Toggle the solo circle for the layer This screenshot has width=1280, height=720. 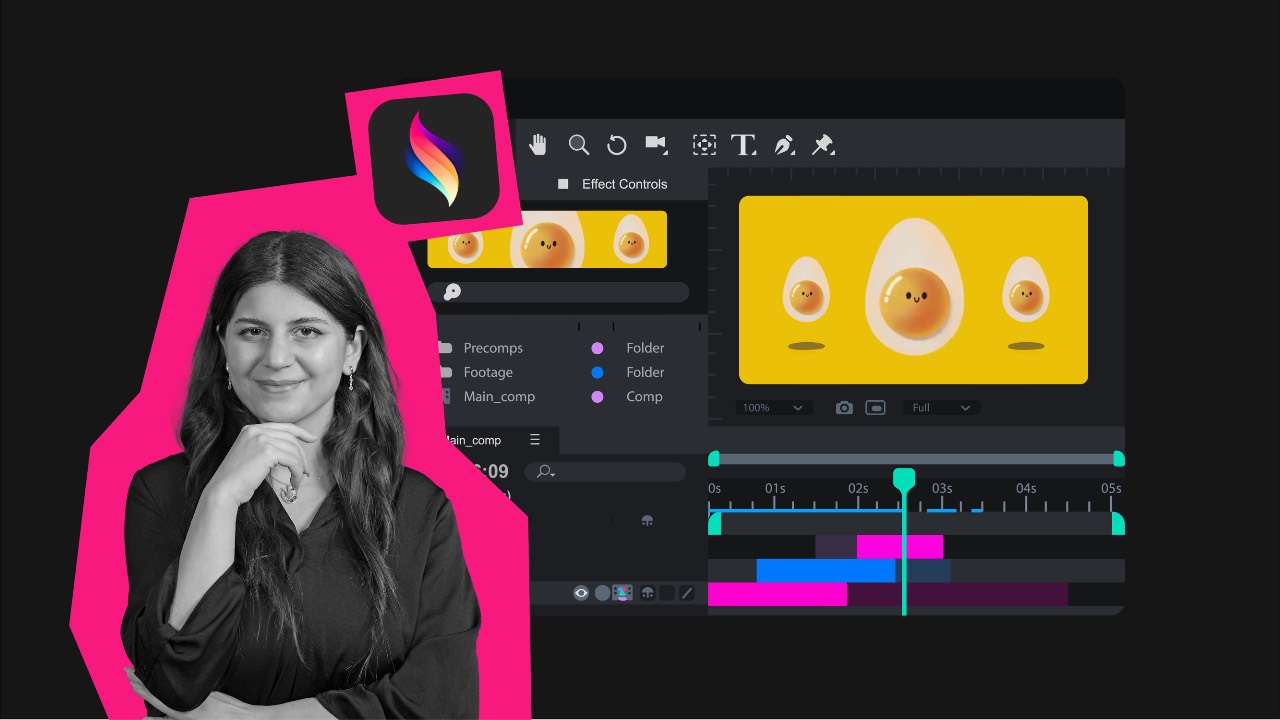602,593
